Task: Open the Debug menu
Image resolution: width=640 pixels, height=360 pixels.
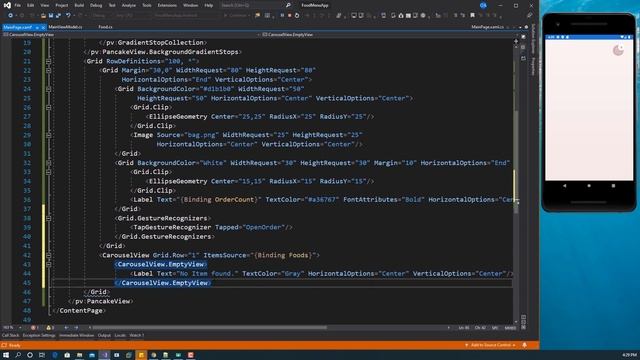Action: click(96, 5)
